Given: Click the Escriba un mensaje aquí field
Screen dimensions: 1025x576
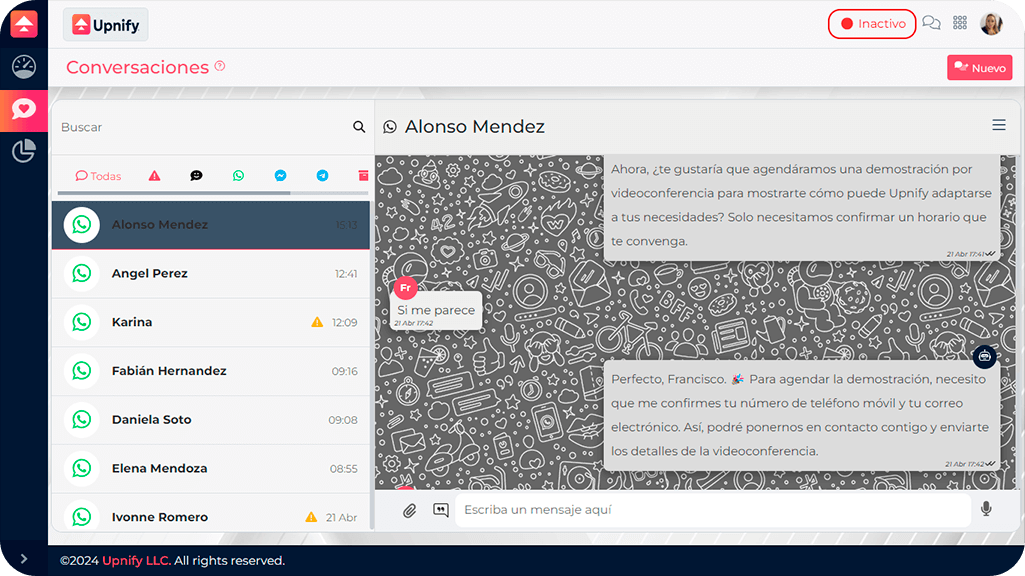Looking at the screenshot, I should [x=712, y=510].
